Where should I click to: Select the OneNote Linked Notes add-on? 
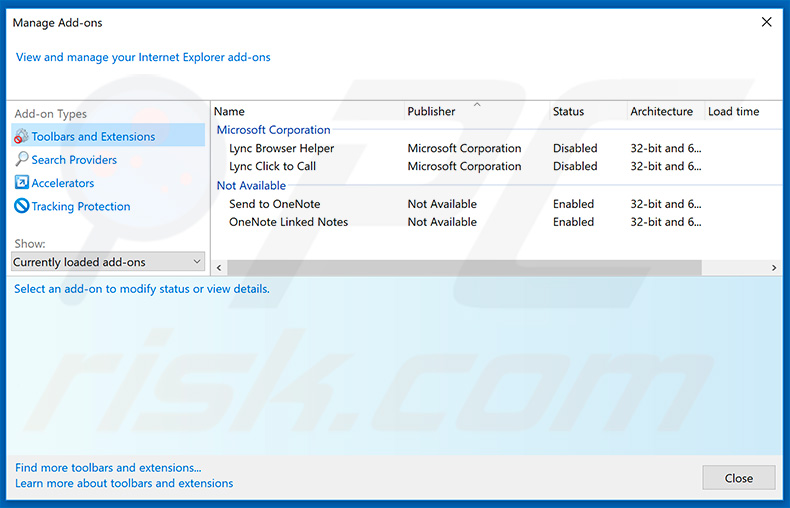[289, 222]
